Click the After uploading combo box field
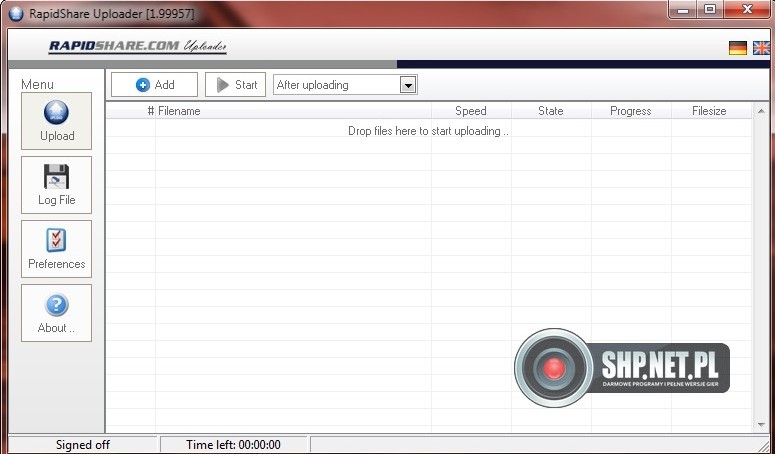 tap(345, 85)
